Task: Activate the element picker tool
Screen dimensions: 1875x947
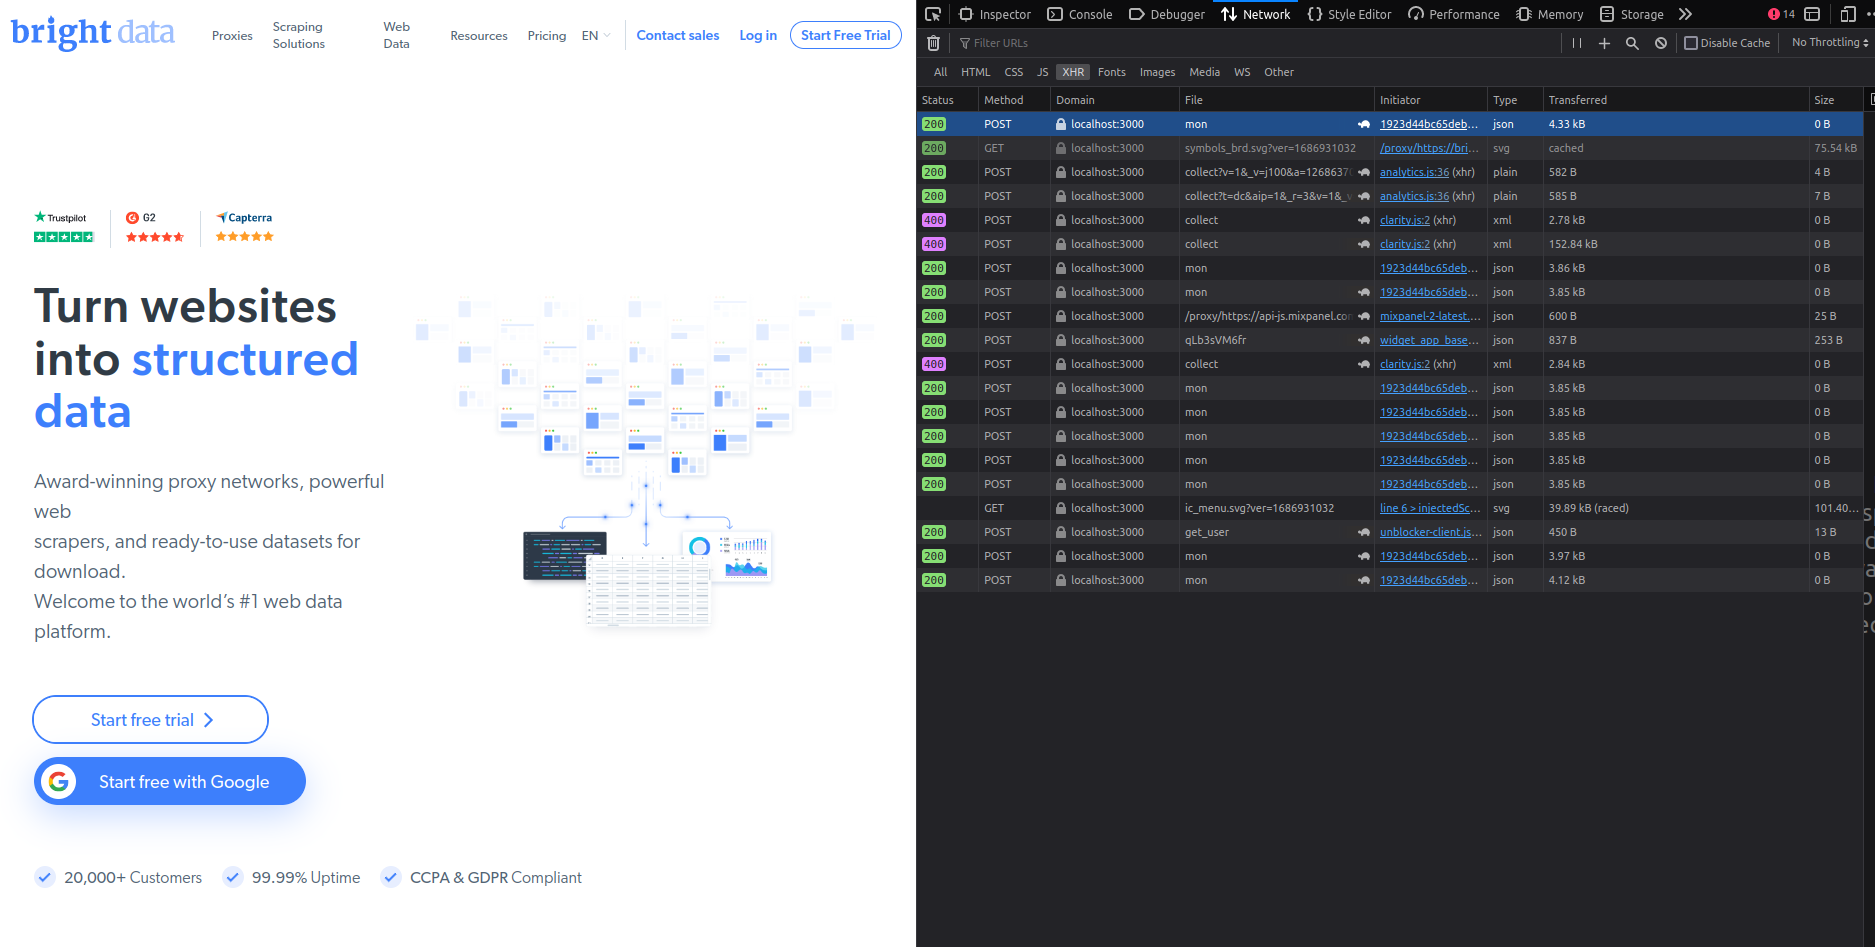Action: click(933, 14)
